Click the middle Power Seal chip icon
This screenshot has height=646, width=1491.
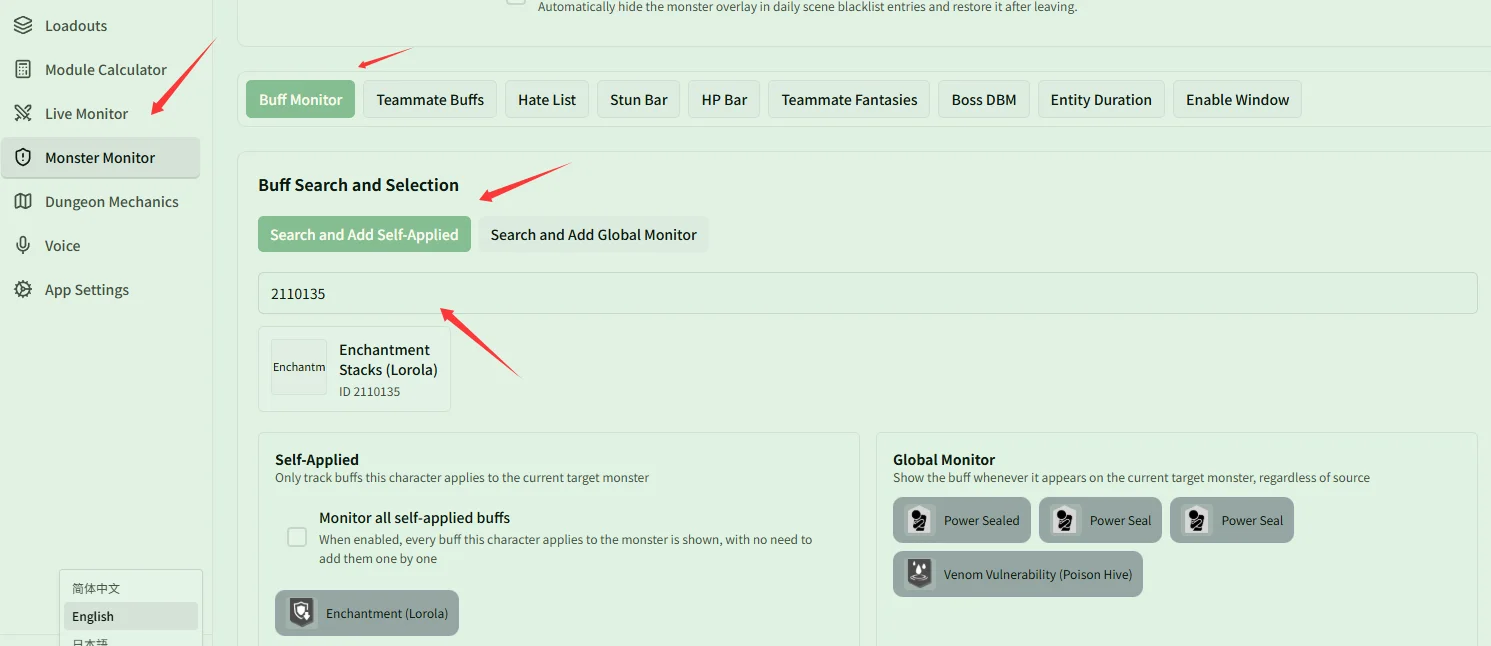(1065, 520)
